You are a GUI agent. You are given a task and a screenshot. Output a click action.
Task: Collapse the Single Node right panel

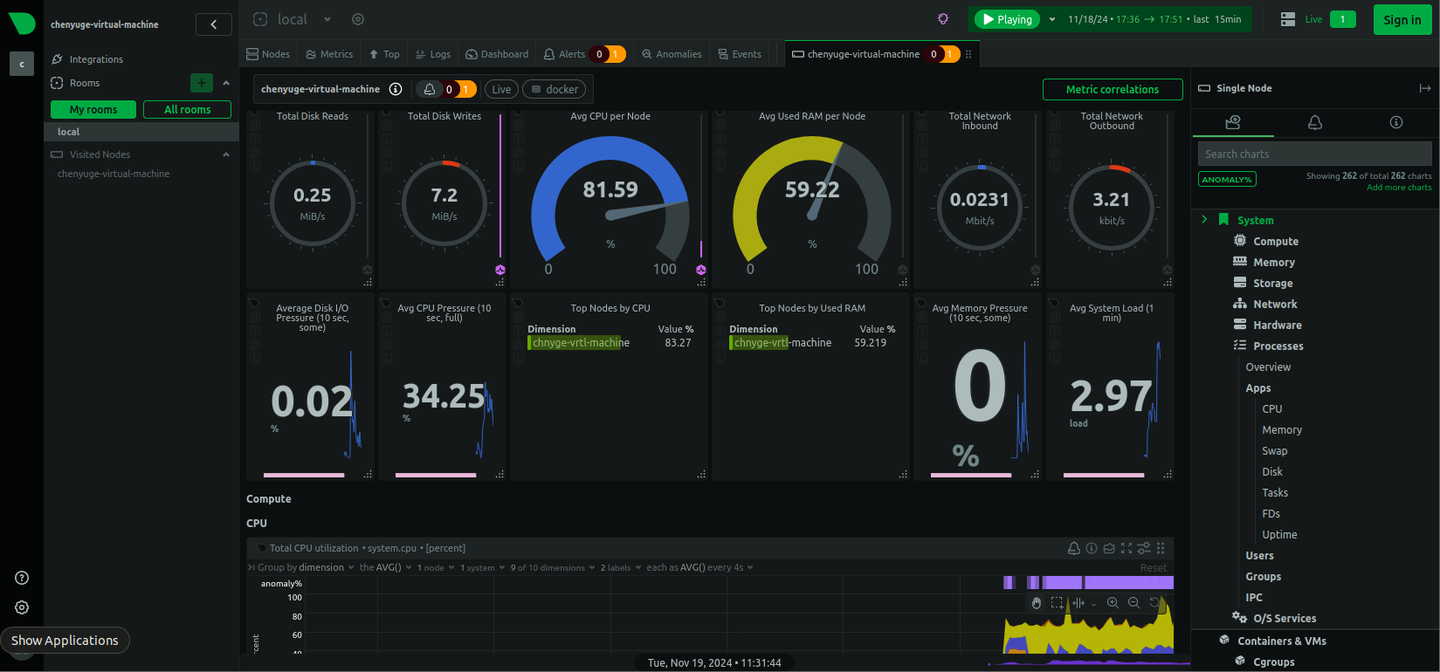click(x=1425, y=88)
